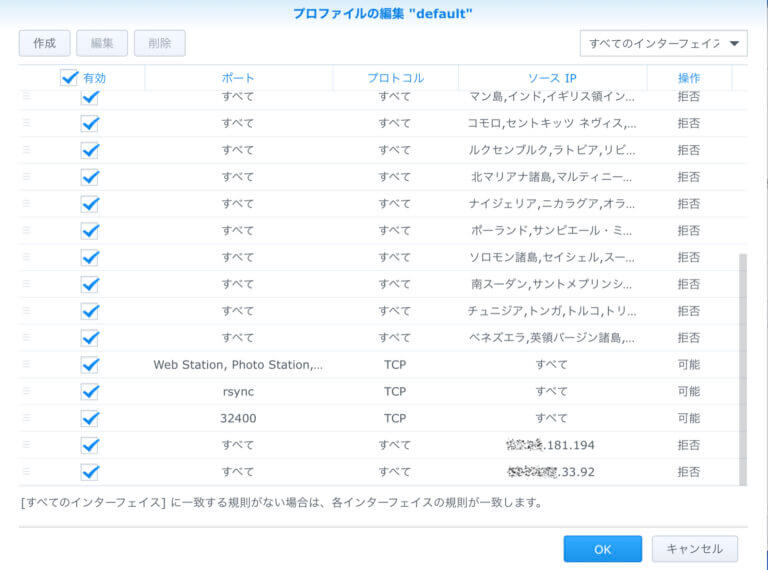768x570 pixels.
Task: Confirm with the OK button
Action: 602,549
